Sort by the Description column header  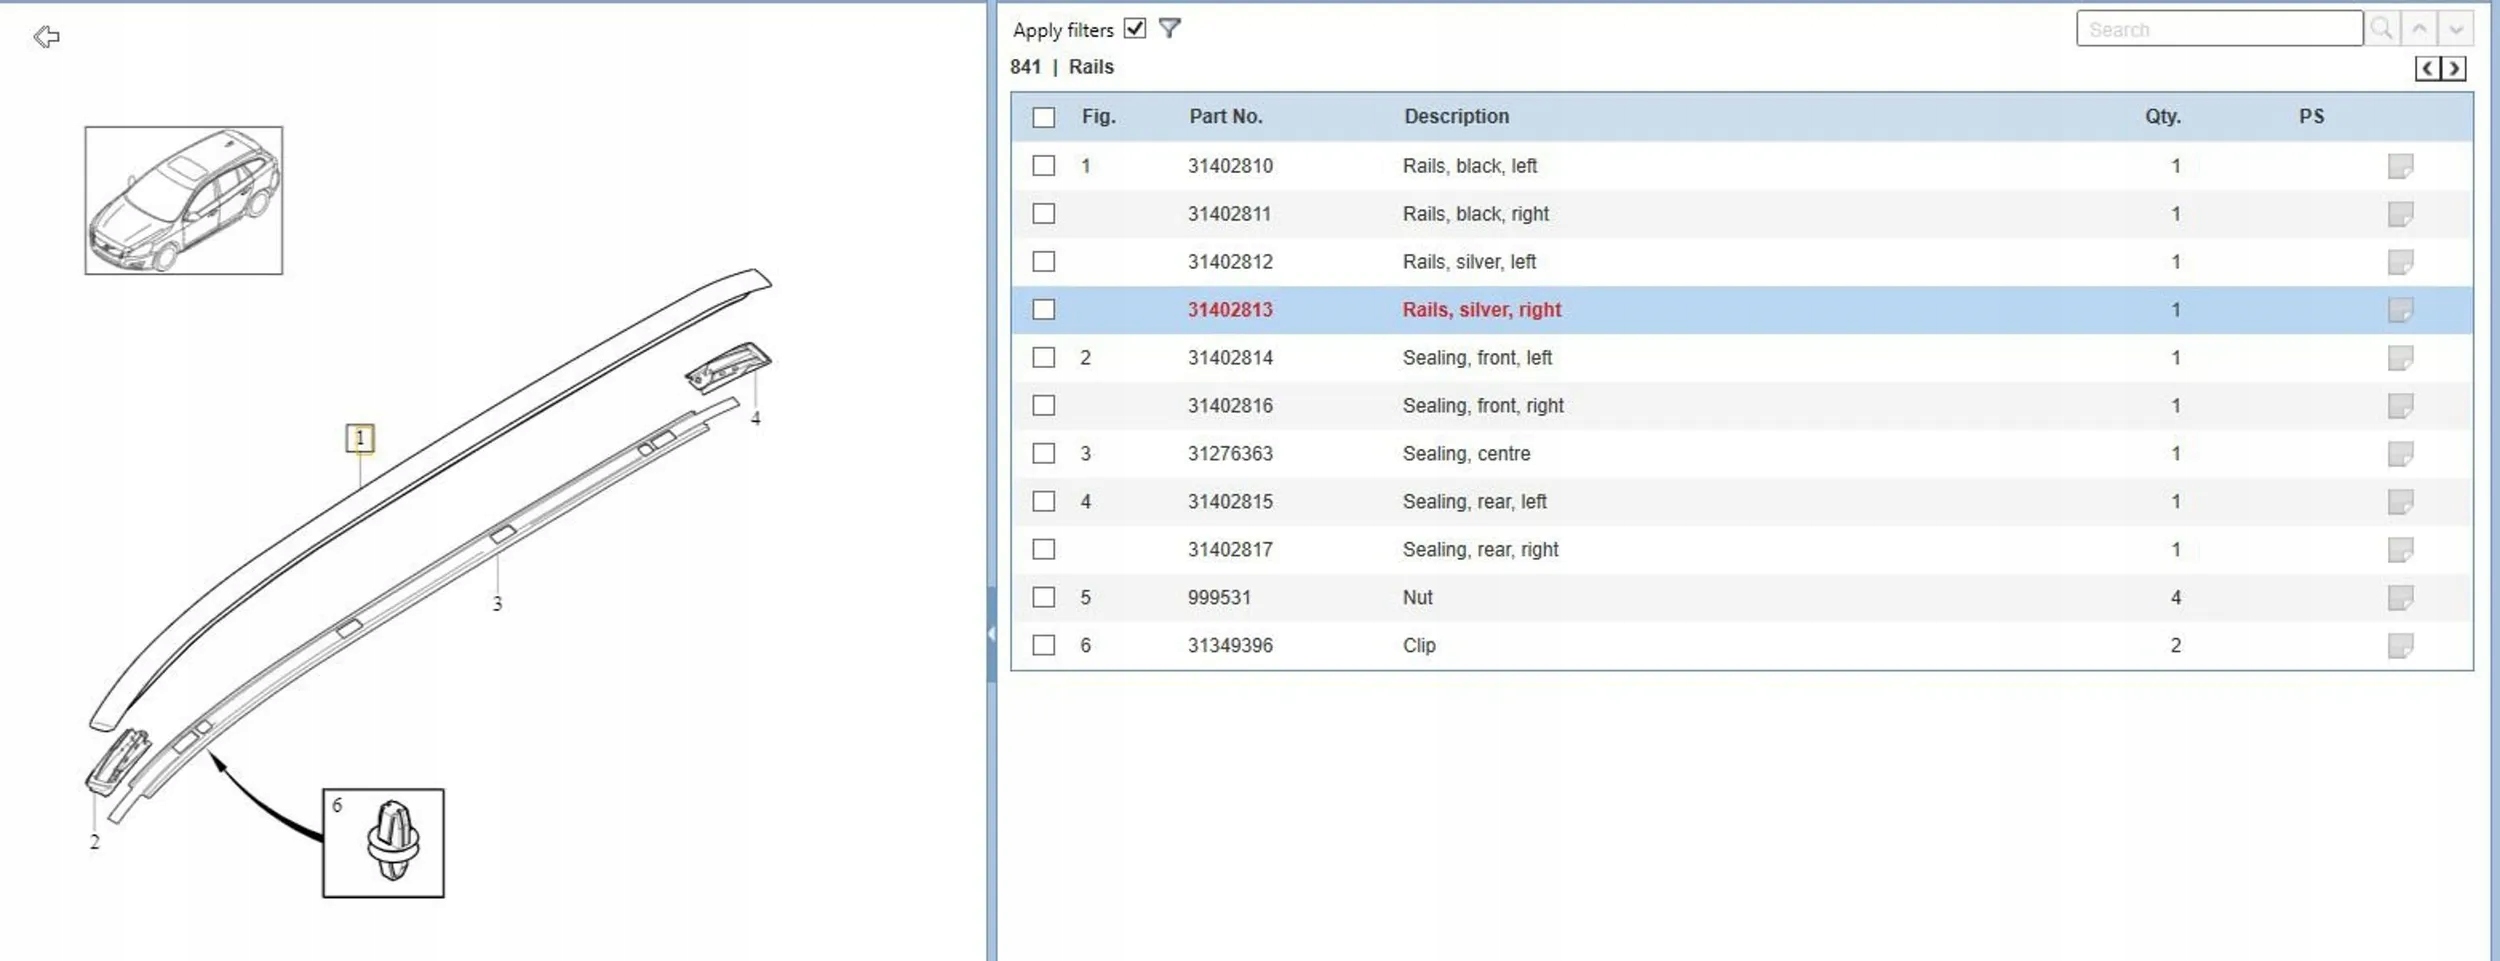coord(1456,116)
